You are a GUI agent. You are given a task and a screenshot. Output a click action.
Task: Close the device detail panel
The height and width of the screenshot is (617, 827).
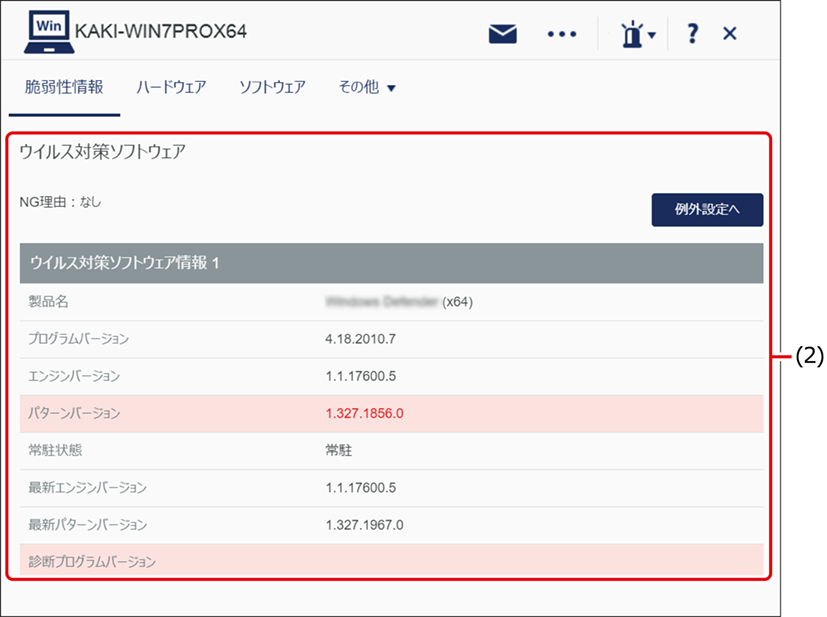tap(729, 34)
